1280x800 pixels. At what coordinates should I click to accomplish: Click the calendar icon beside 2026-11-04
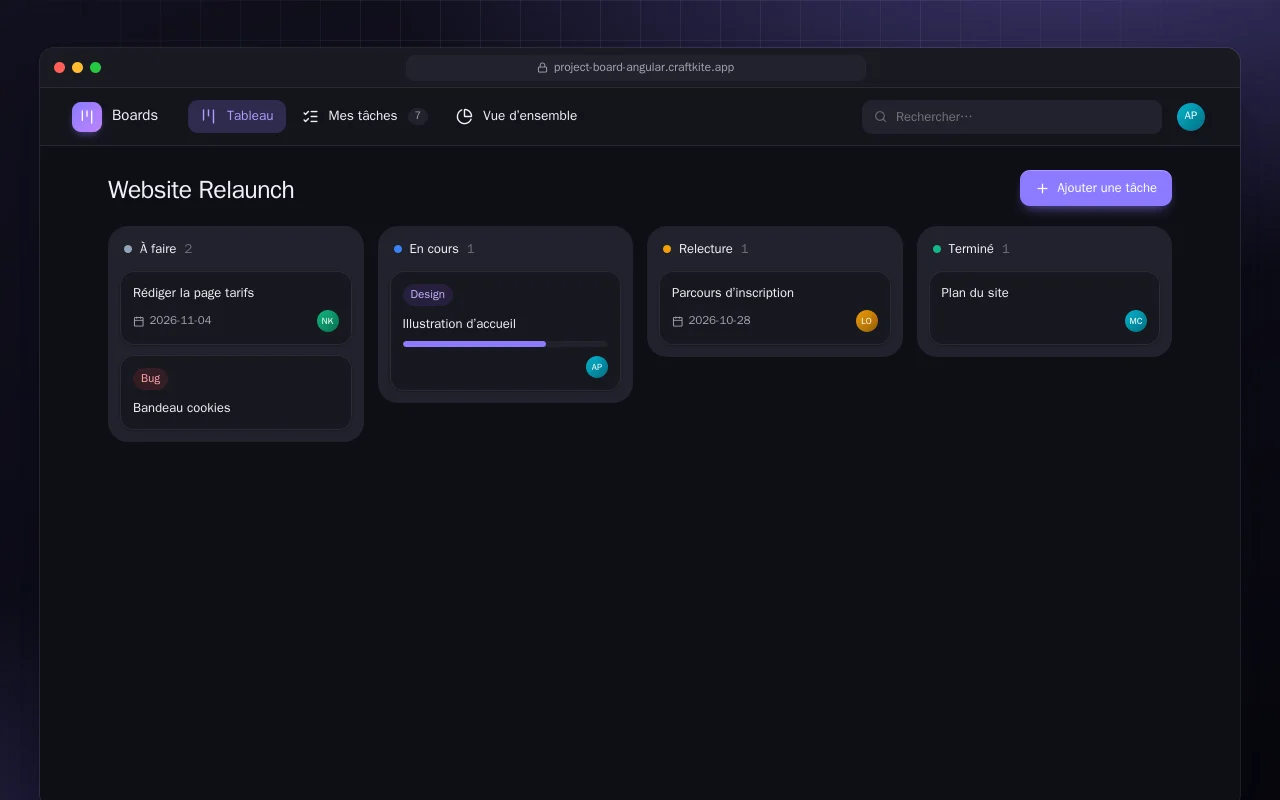[x=139, y=321]
